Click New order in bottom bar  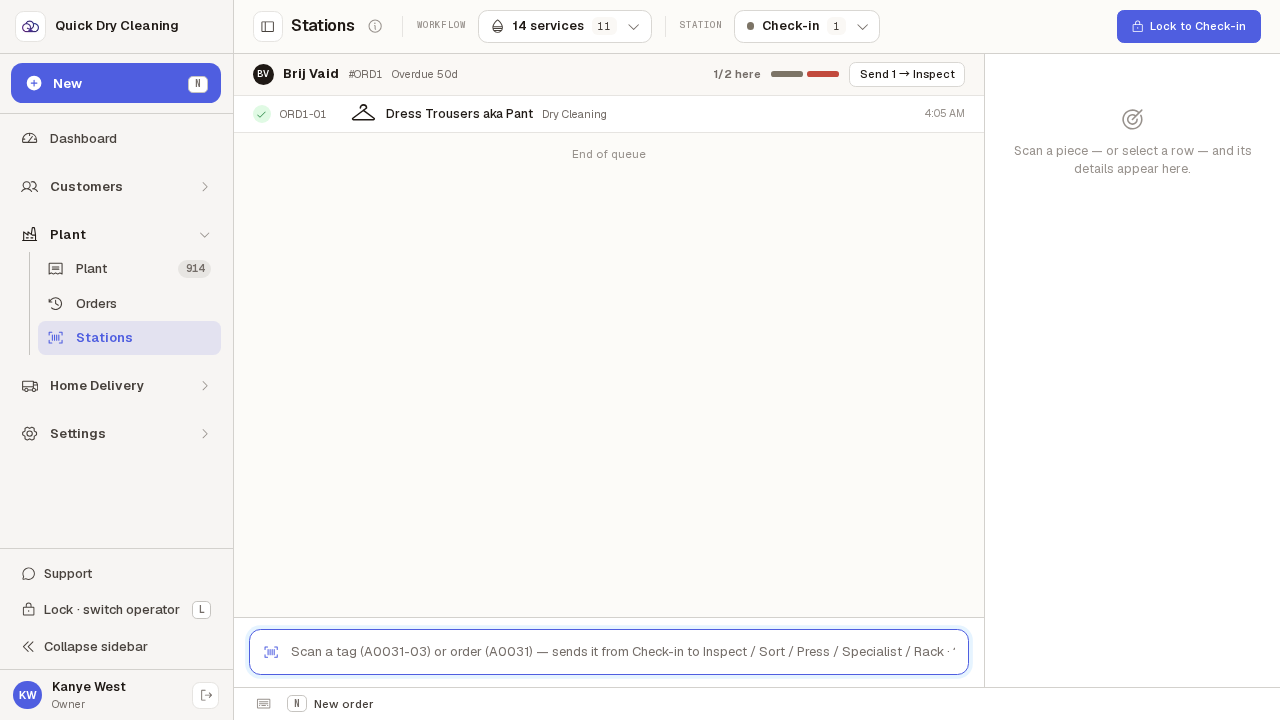343,704
